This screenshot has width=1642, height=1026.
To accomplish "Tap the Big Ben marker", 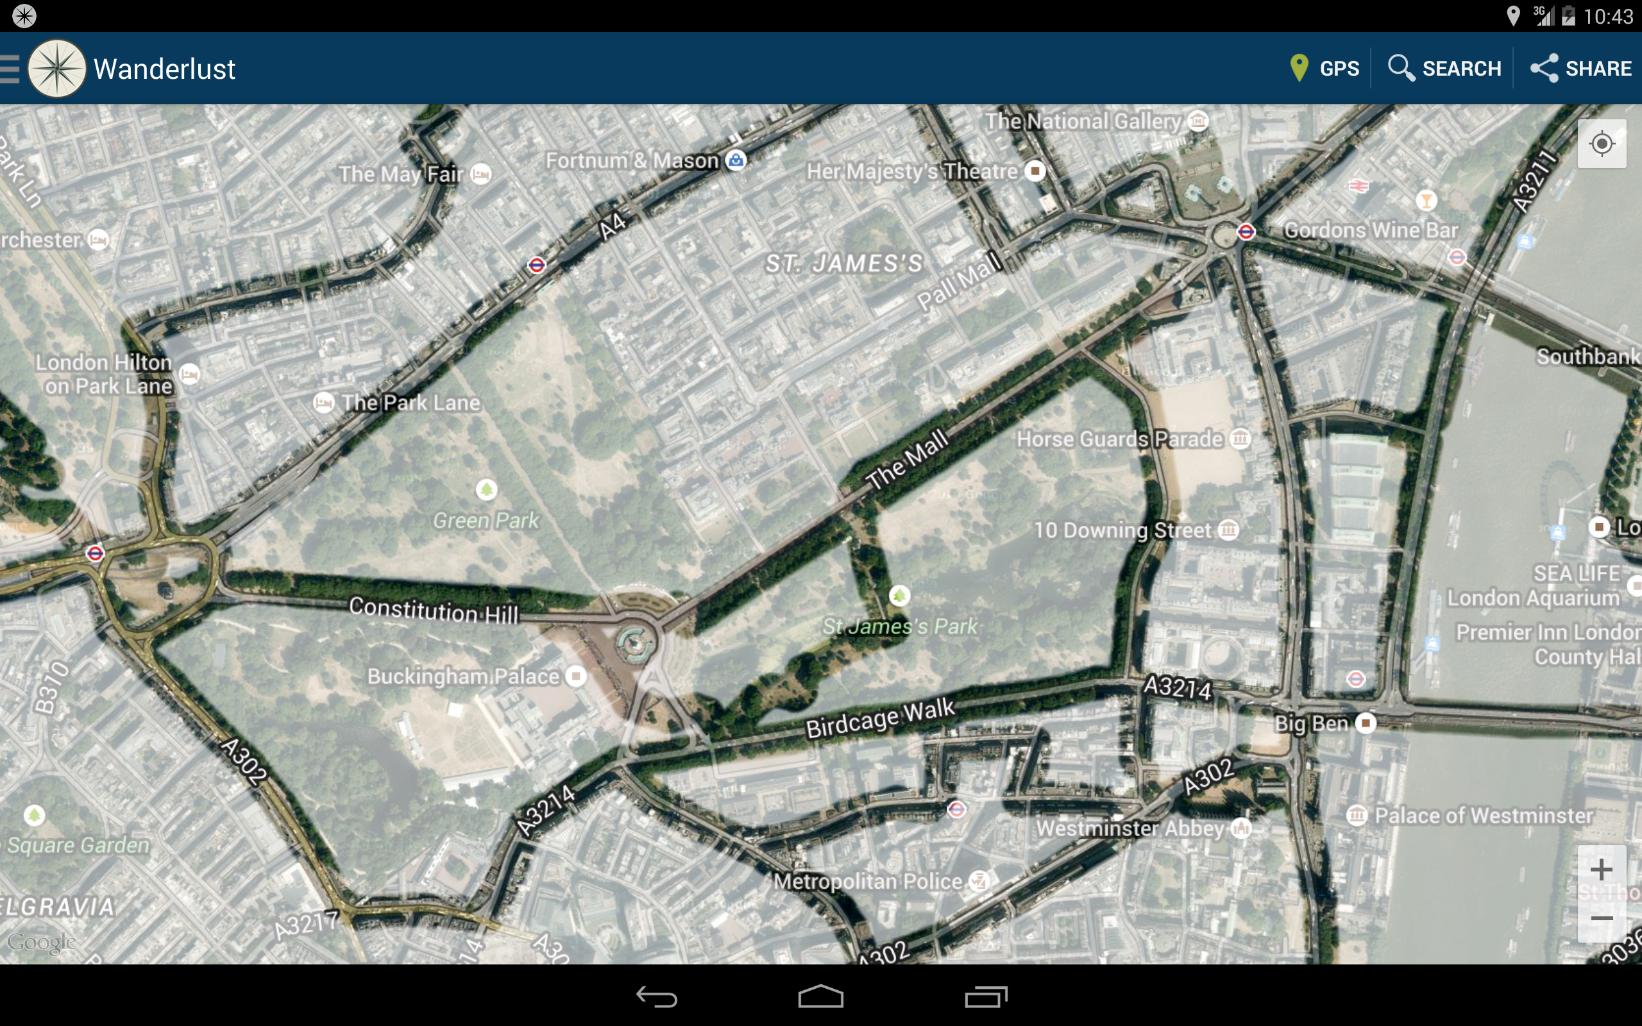I will coord(1366,722).
